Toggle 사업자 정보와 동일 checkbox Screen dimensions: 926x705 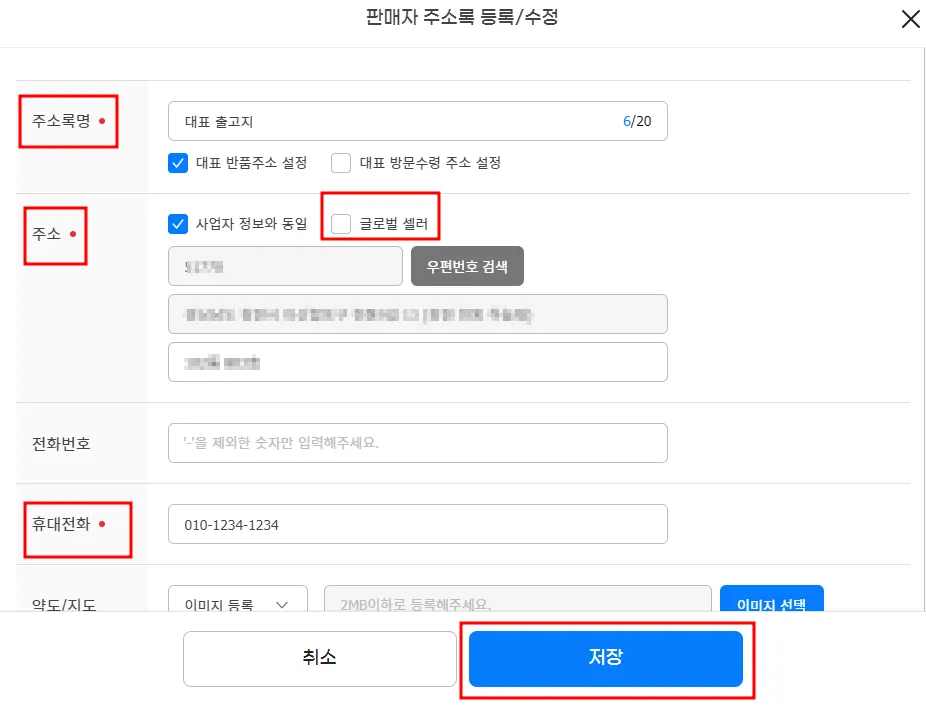coord(178,224)
